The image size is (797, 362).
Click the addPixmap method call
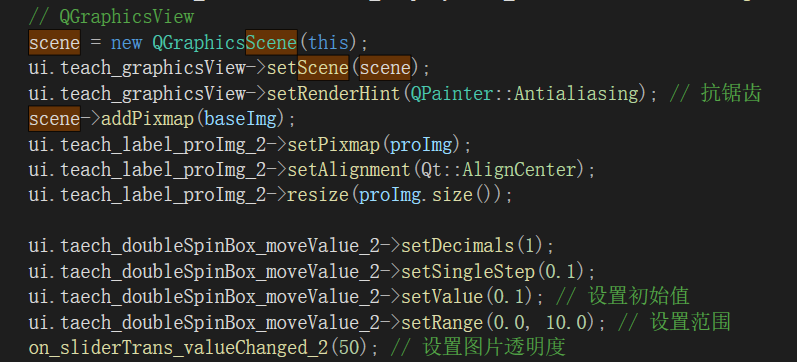[x=147, y=119]
